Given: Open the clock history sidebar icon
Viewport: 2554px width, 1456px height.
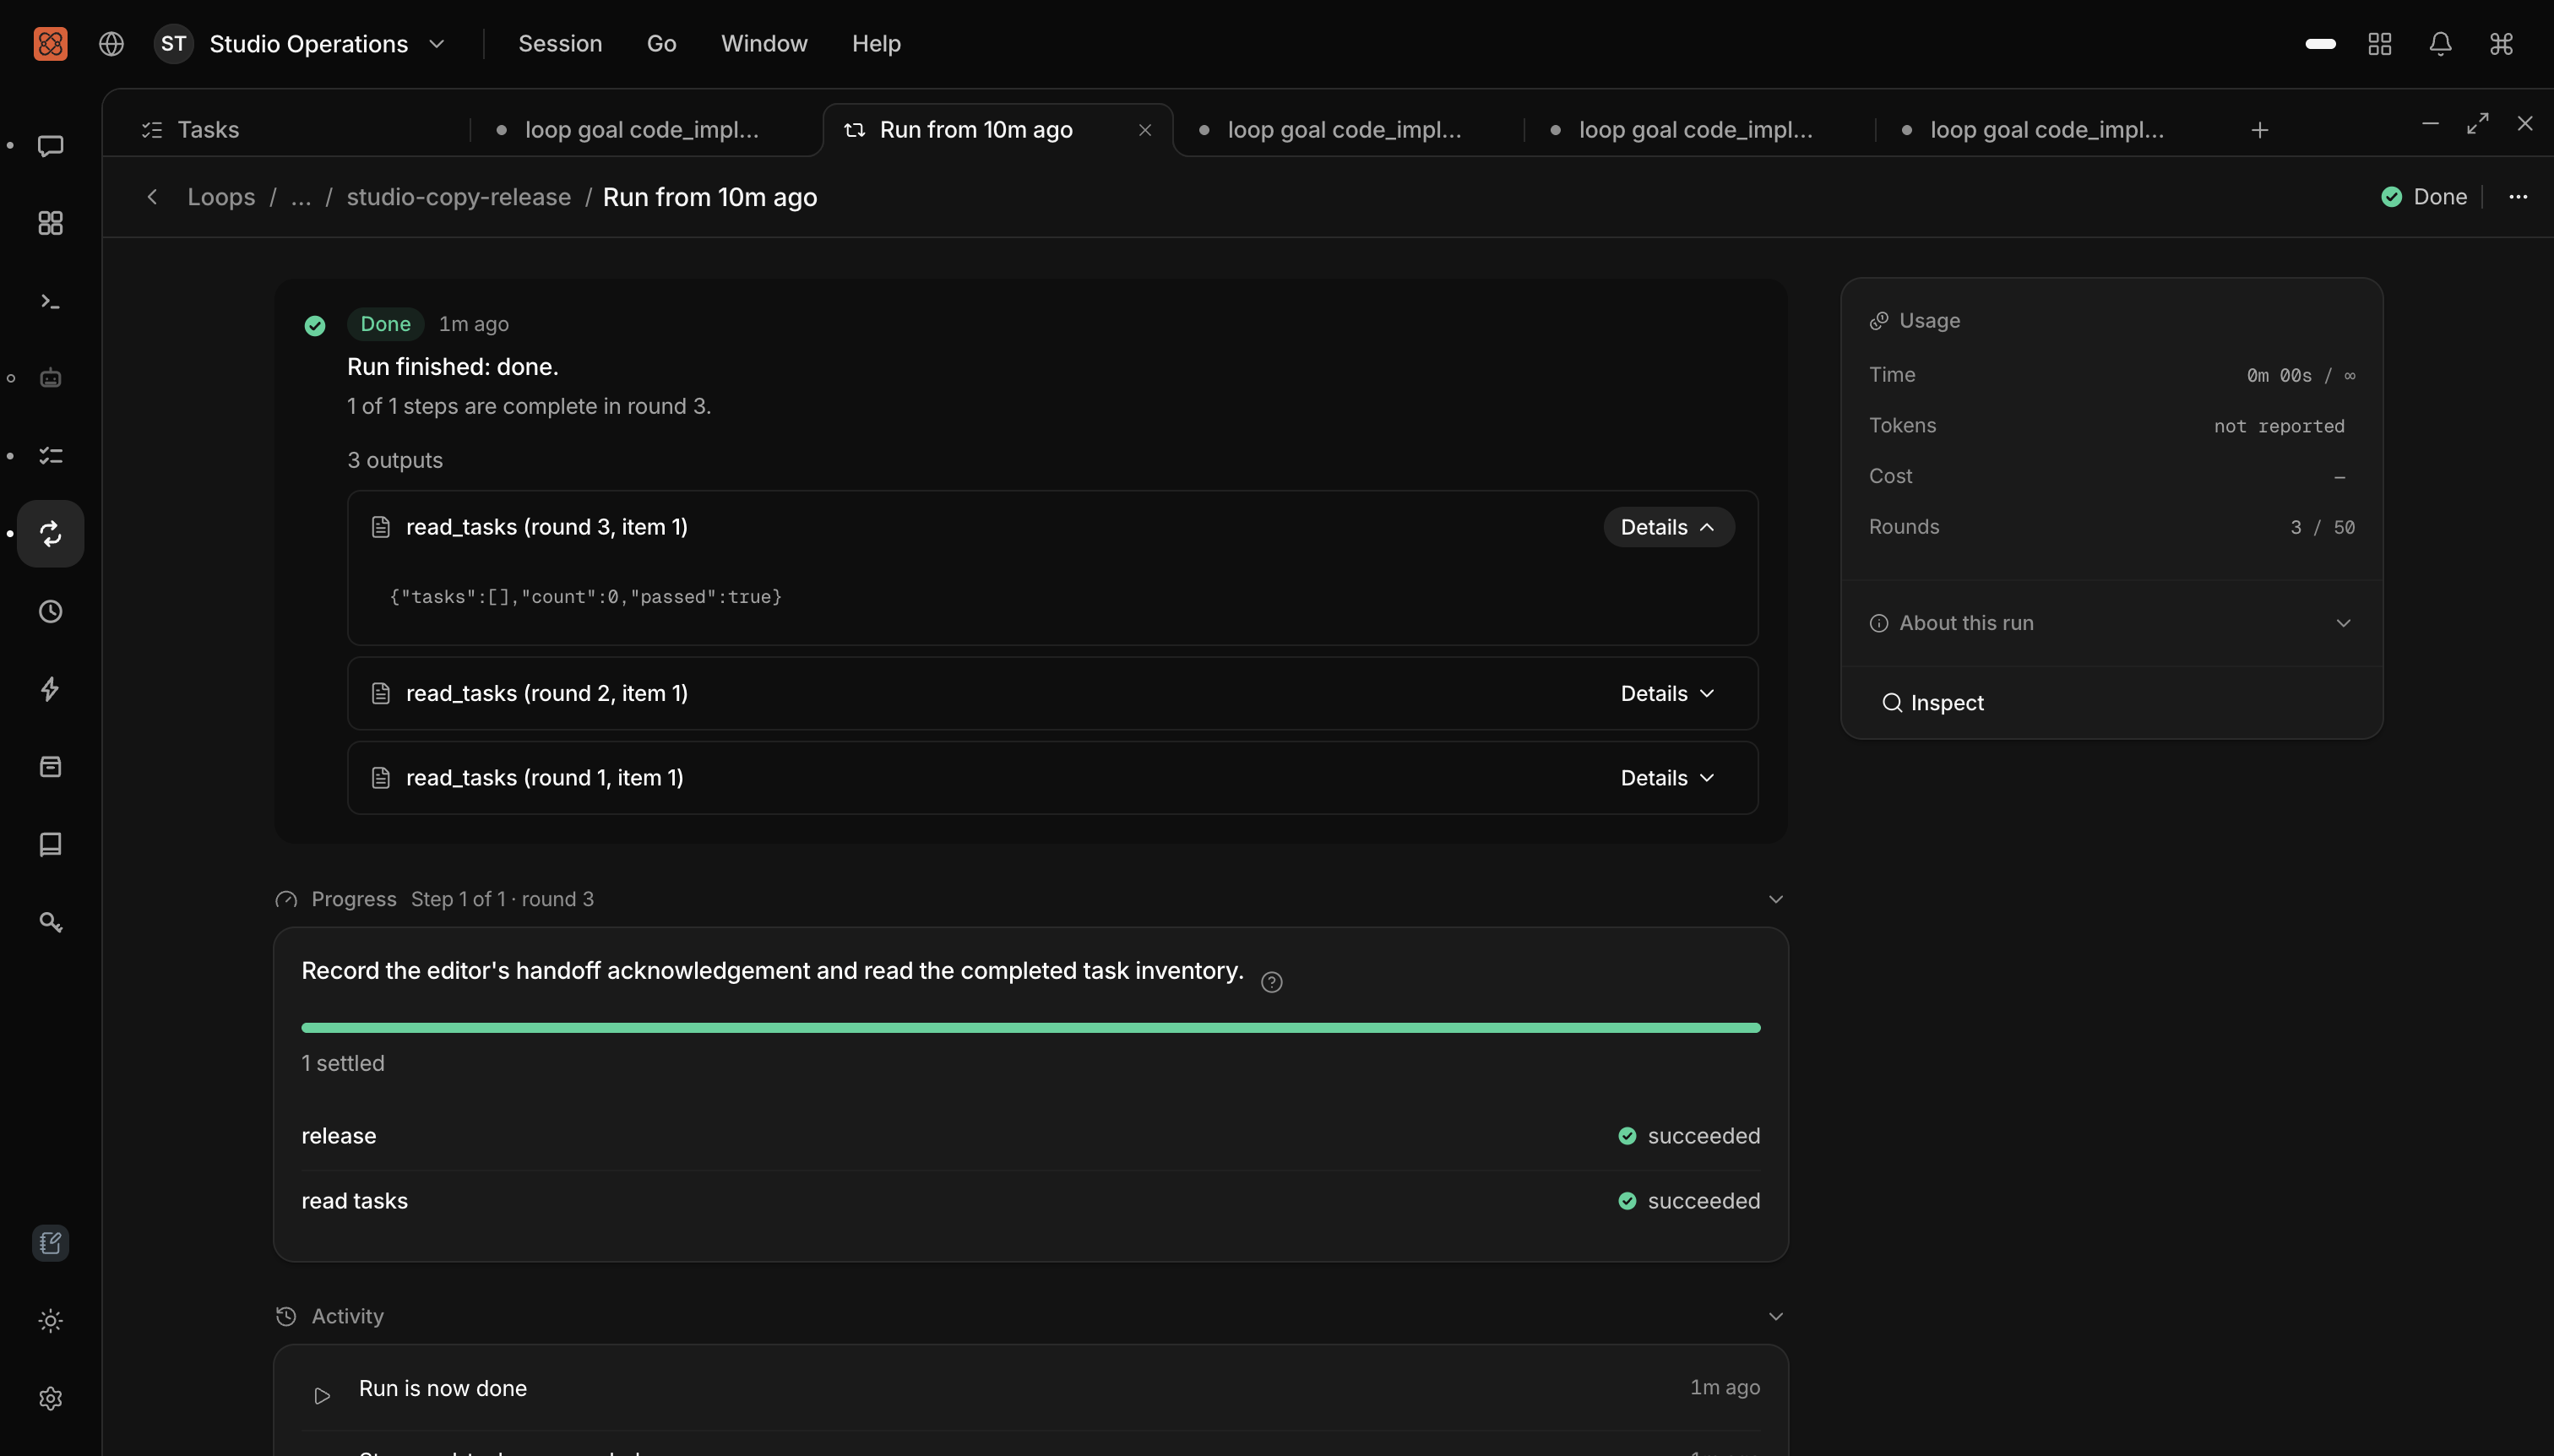Looking at the screenshot, I should pos(50,611).
